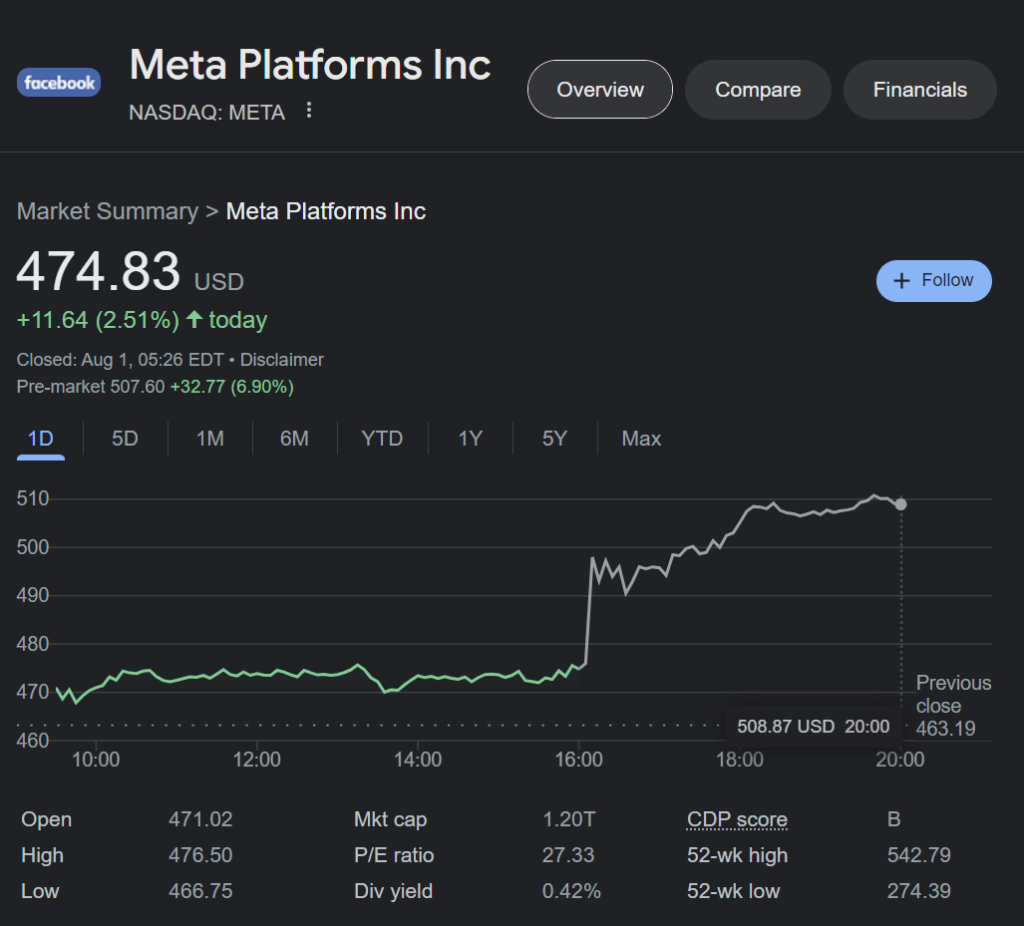
Task: Click the Market Summary breadcrumb link
Action: pos(107,212)
